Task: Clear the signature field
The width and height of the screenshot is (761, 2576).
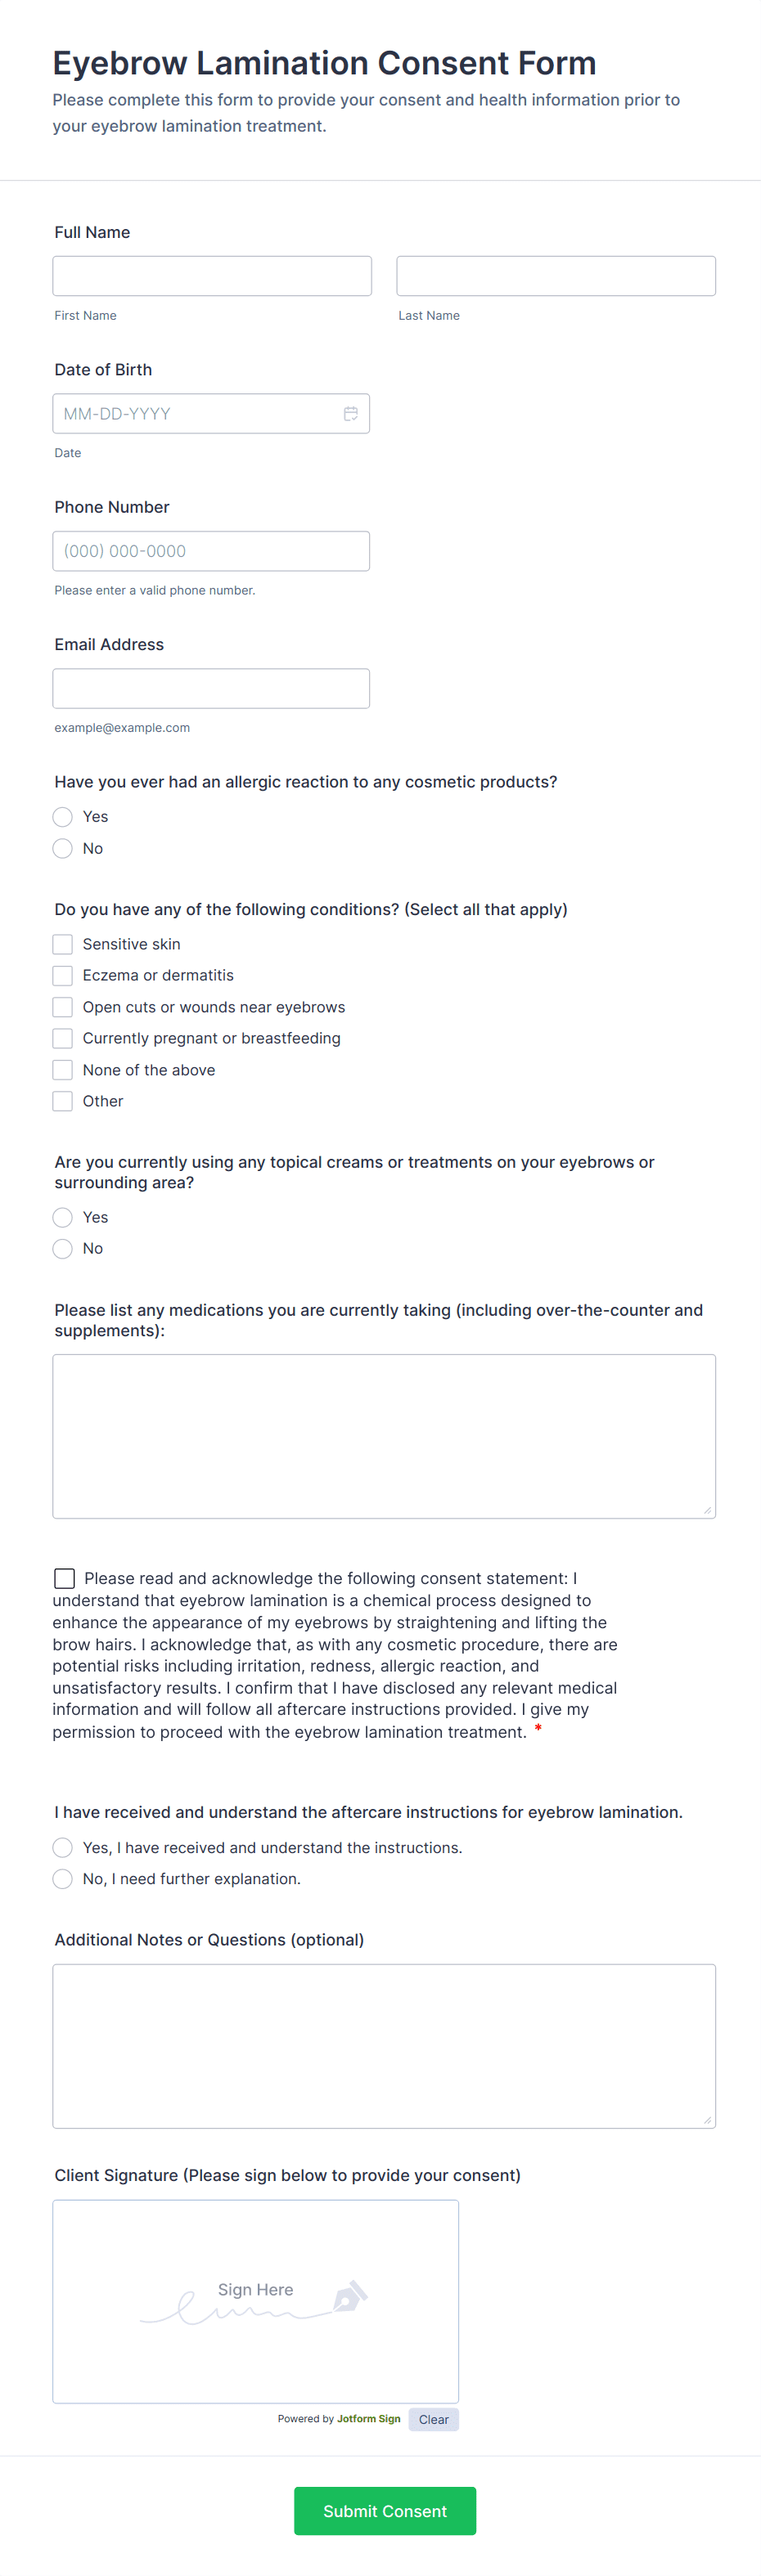Action: [x=433, y=2418]
